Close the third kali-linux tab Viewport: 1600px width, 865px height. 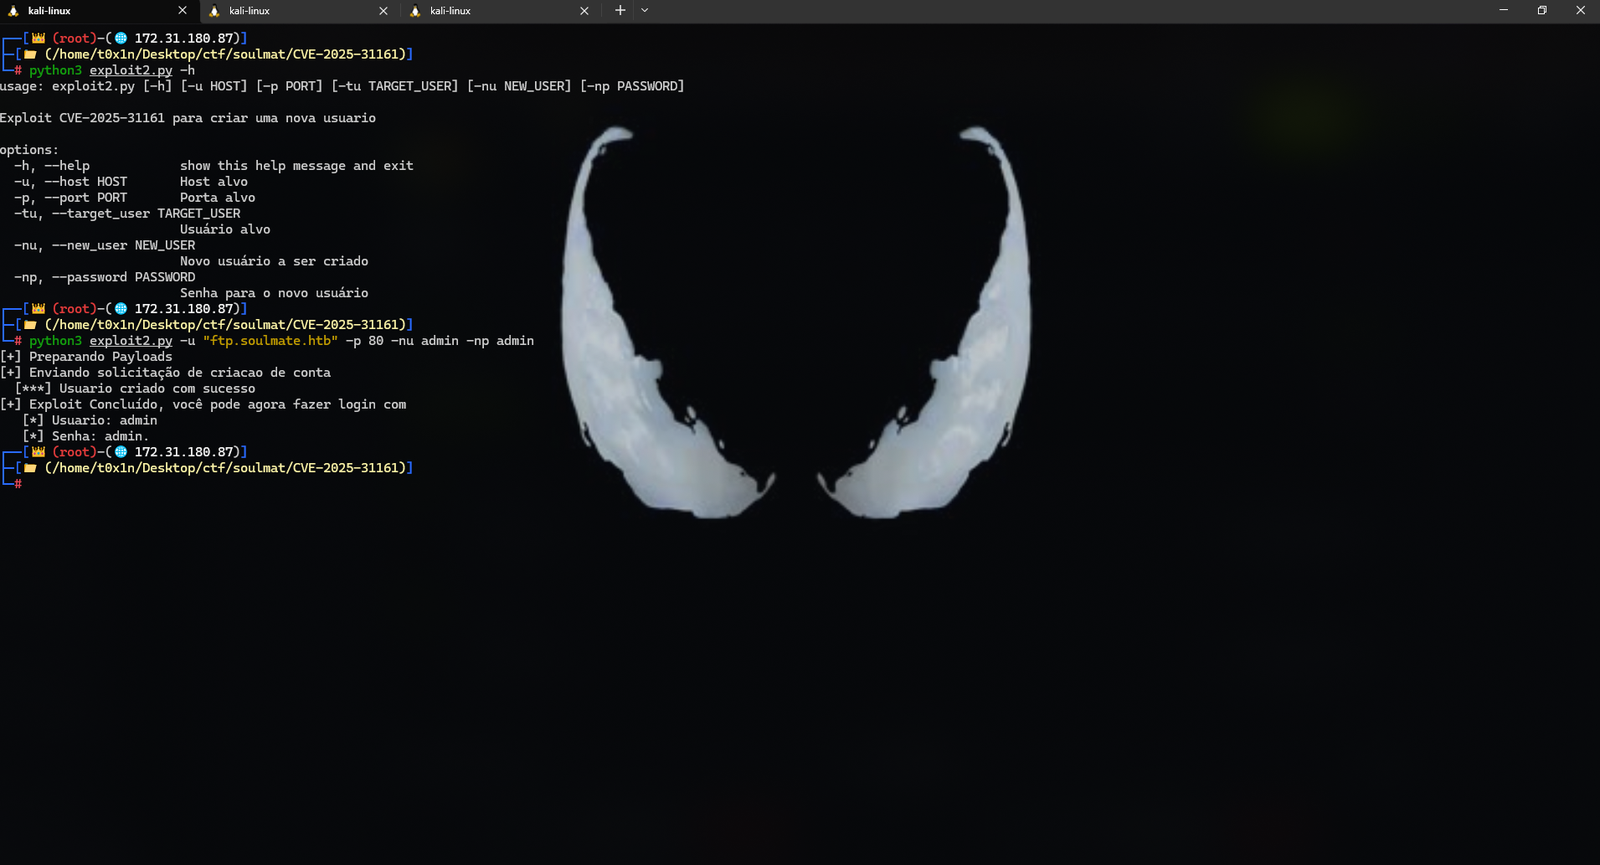coord(584,10)
